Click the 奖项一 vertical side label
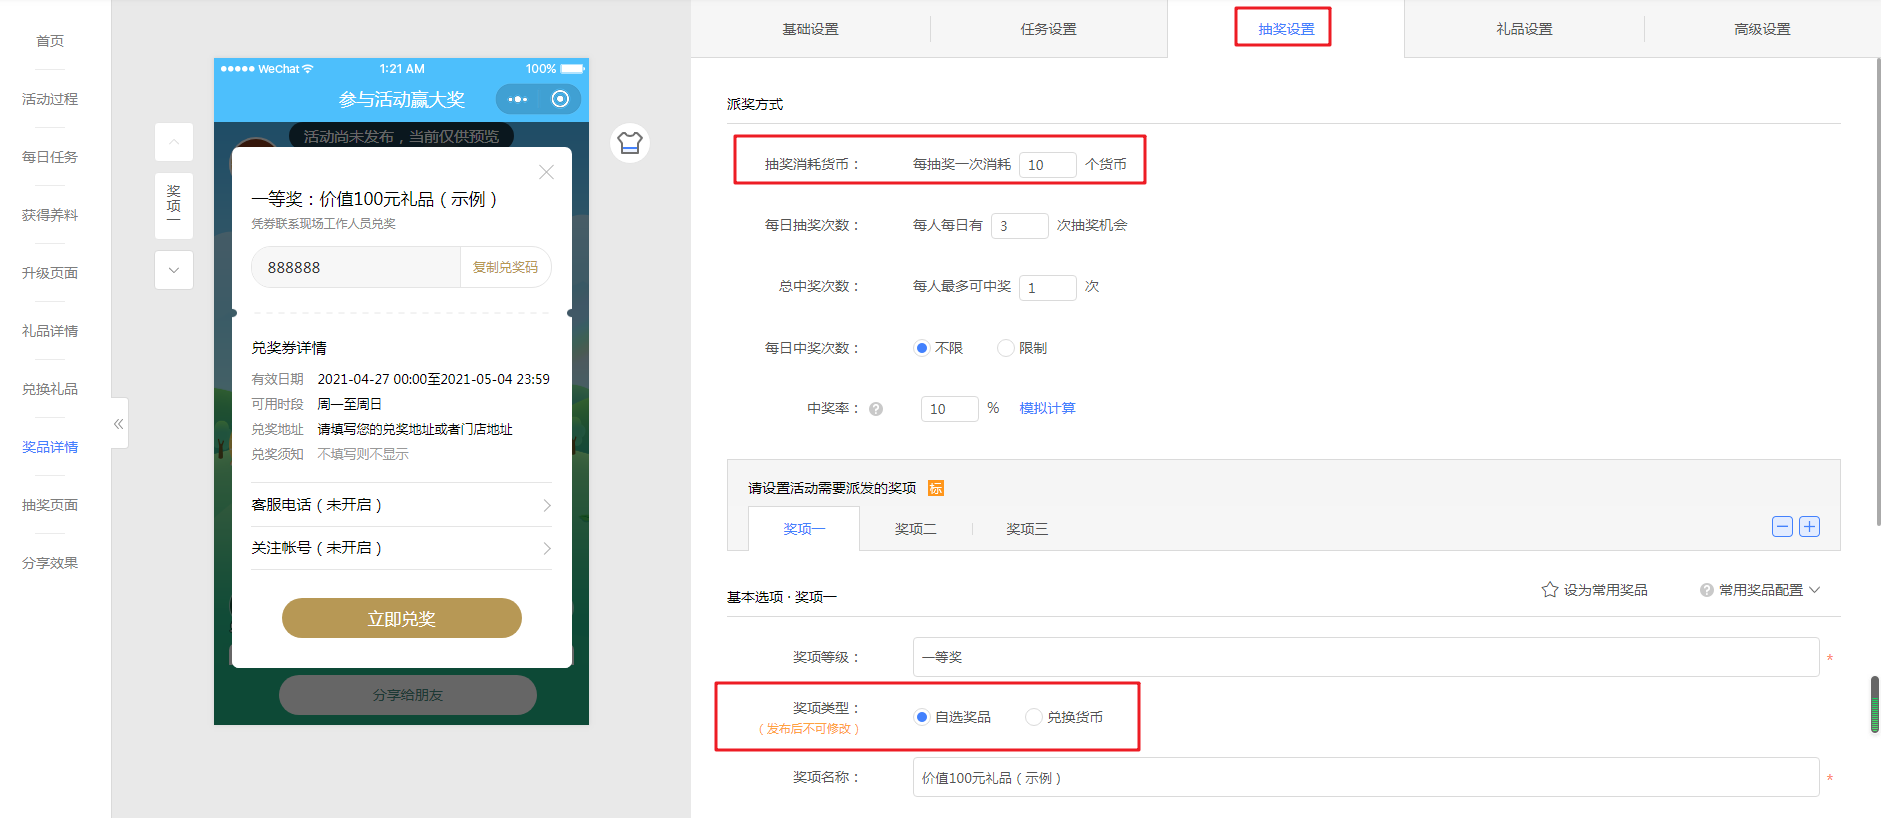This screenshot has width=1881, height=818. pyautogui.click(x=174, y=205)
